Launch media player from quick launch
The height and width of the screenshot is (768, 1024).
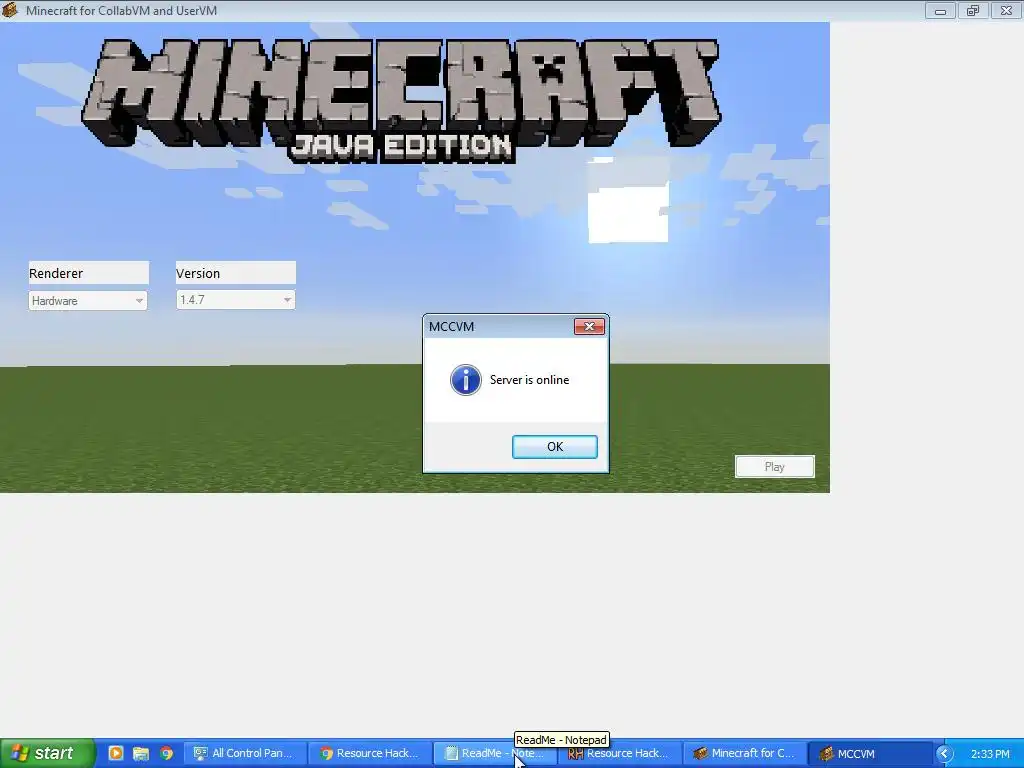116,753
